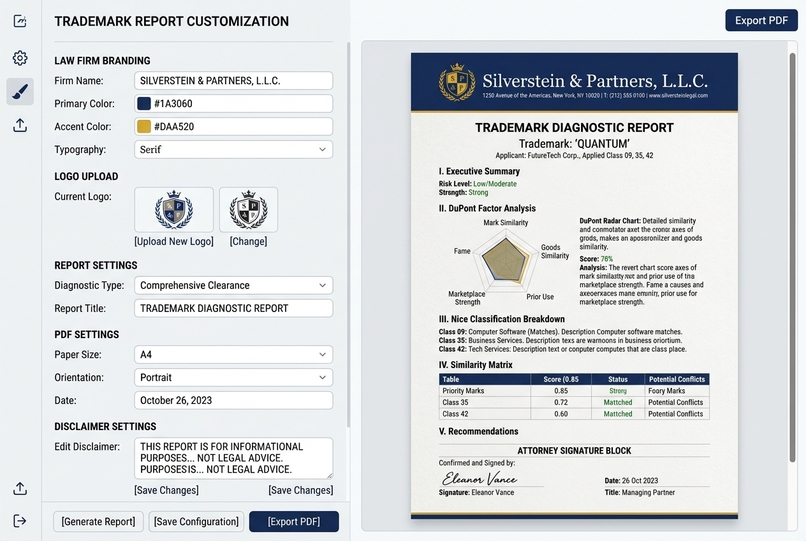Click the logout icon in sidebar
Viewport: 806px width, 541px height.
point(20,521)
